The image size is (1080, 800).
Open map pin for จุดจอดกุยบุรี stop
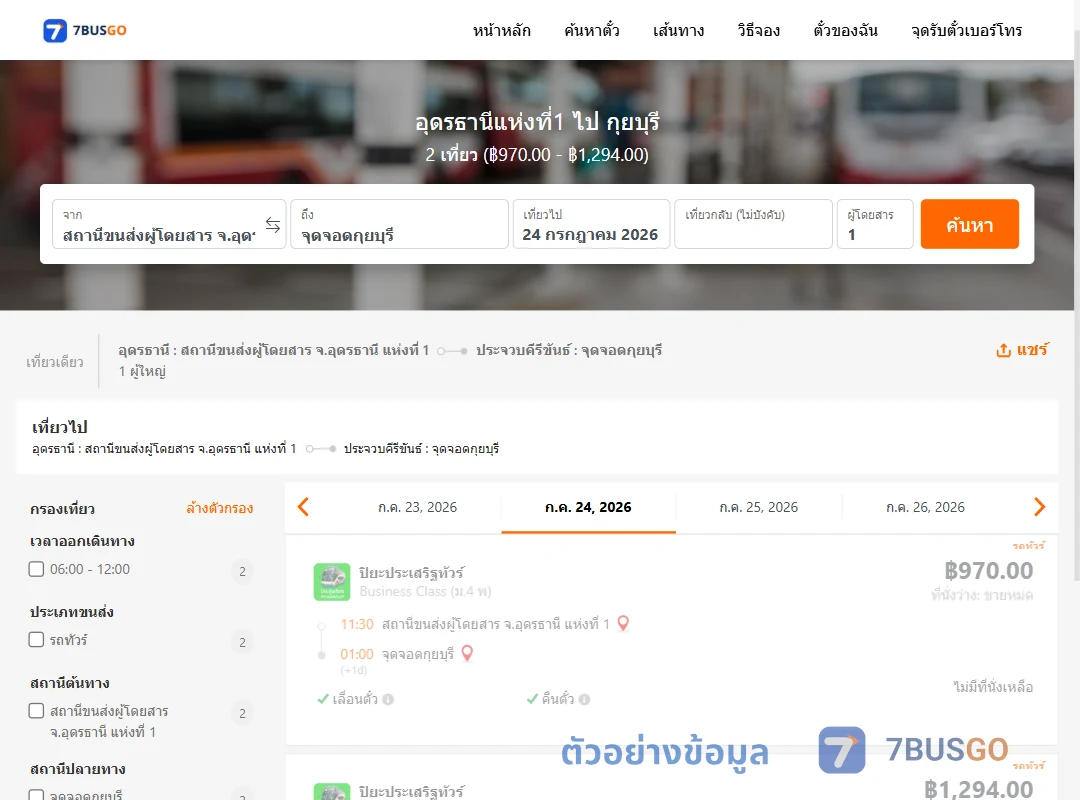pos(467,653)
